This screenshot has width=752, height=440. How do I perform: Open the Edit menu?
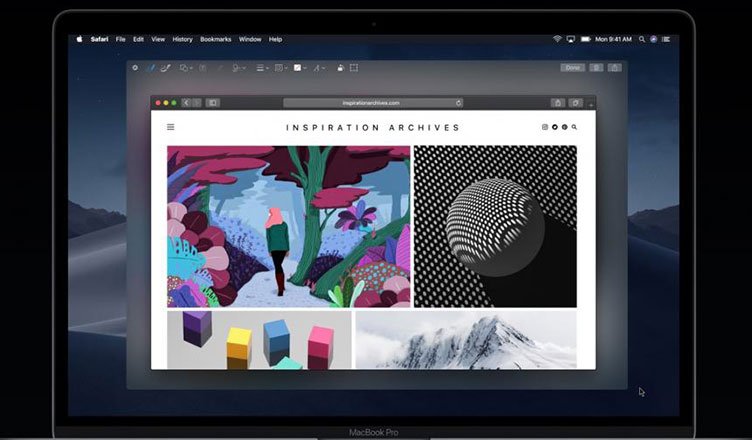139,39
